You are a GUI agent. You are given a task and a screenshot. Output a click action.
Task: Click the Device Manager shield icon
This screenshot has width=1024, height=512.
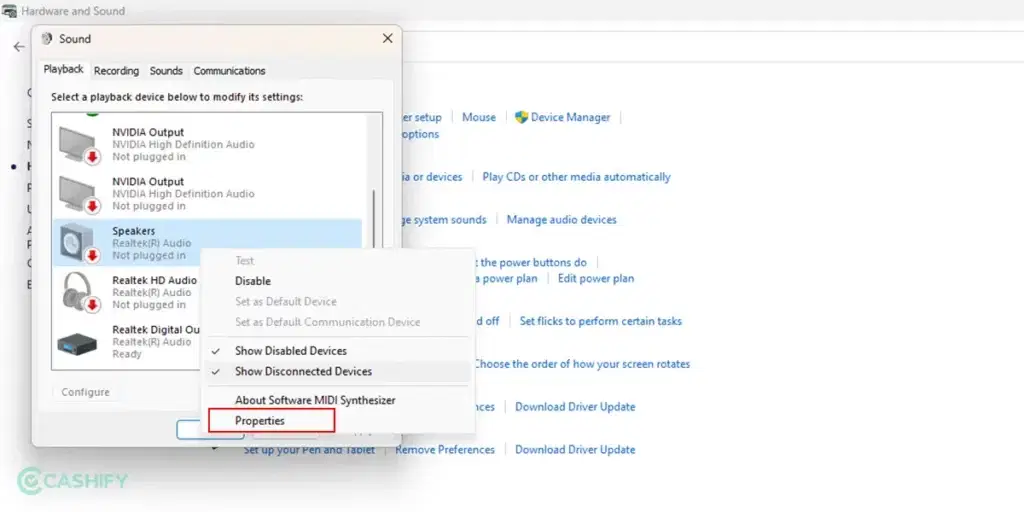pyautogui.click(x=521, y=117)
